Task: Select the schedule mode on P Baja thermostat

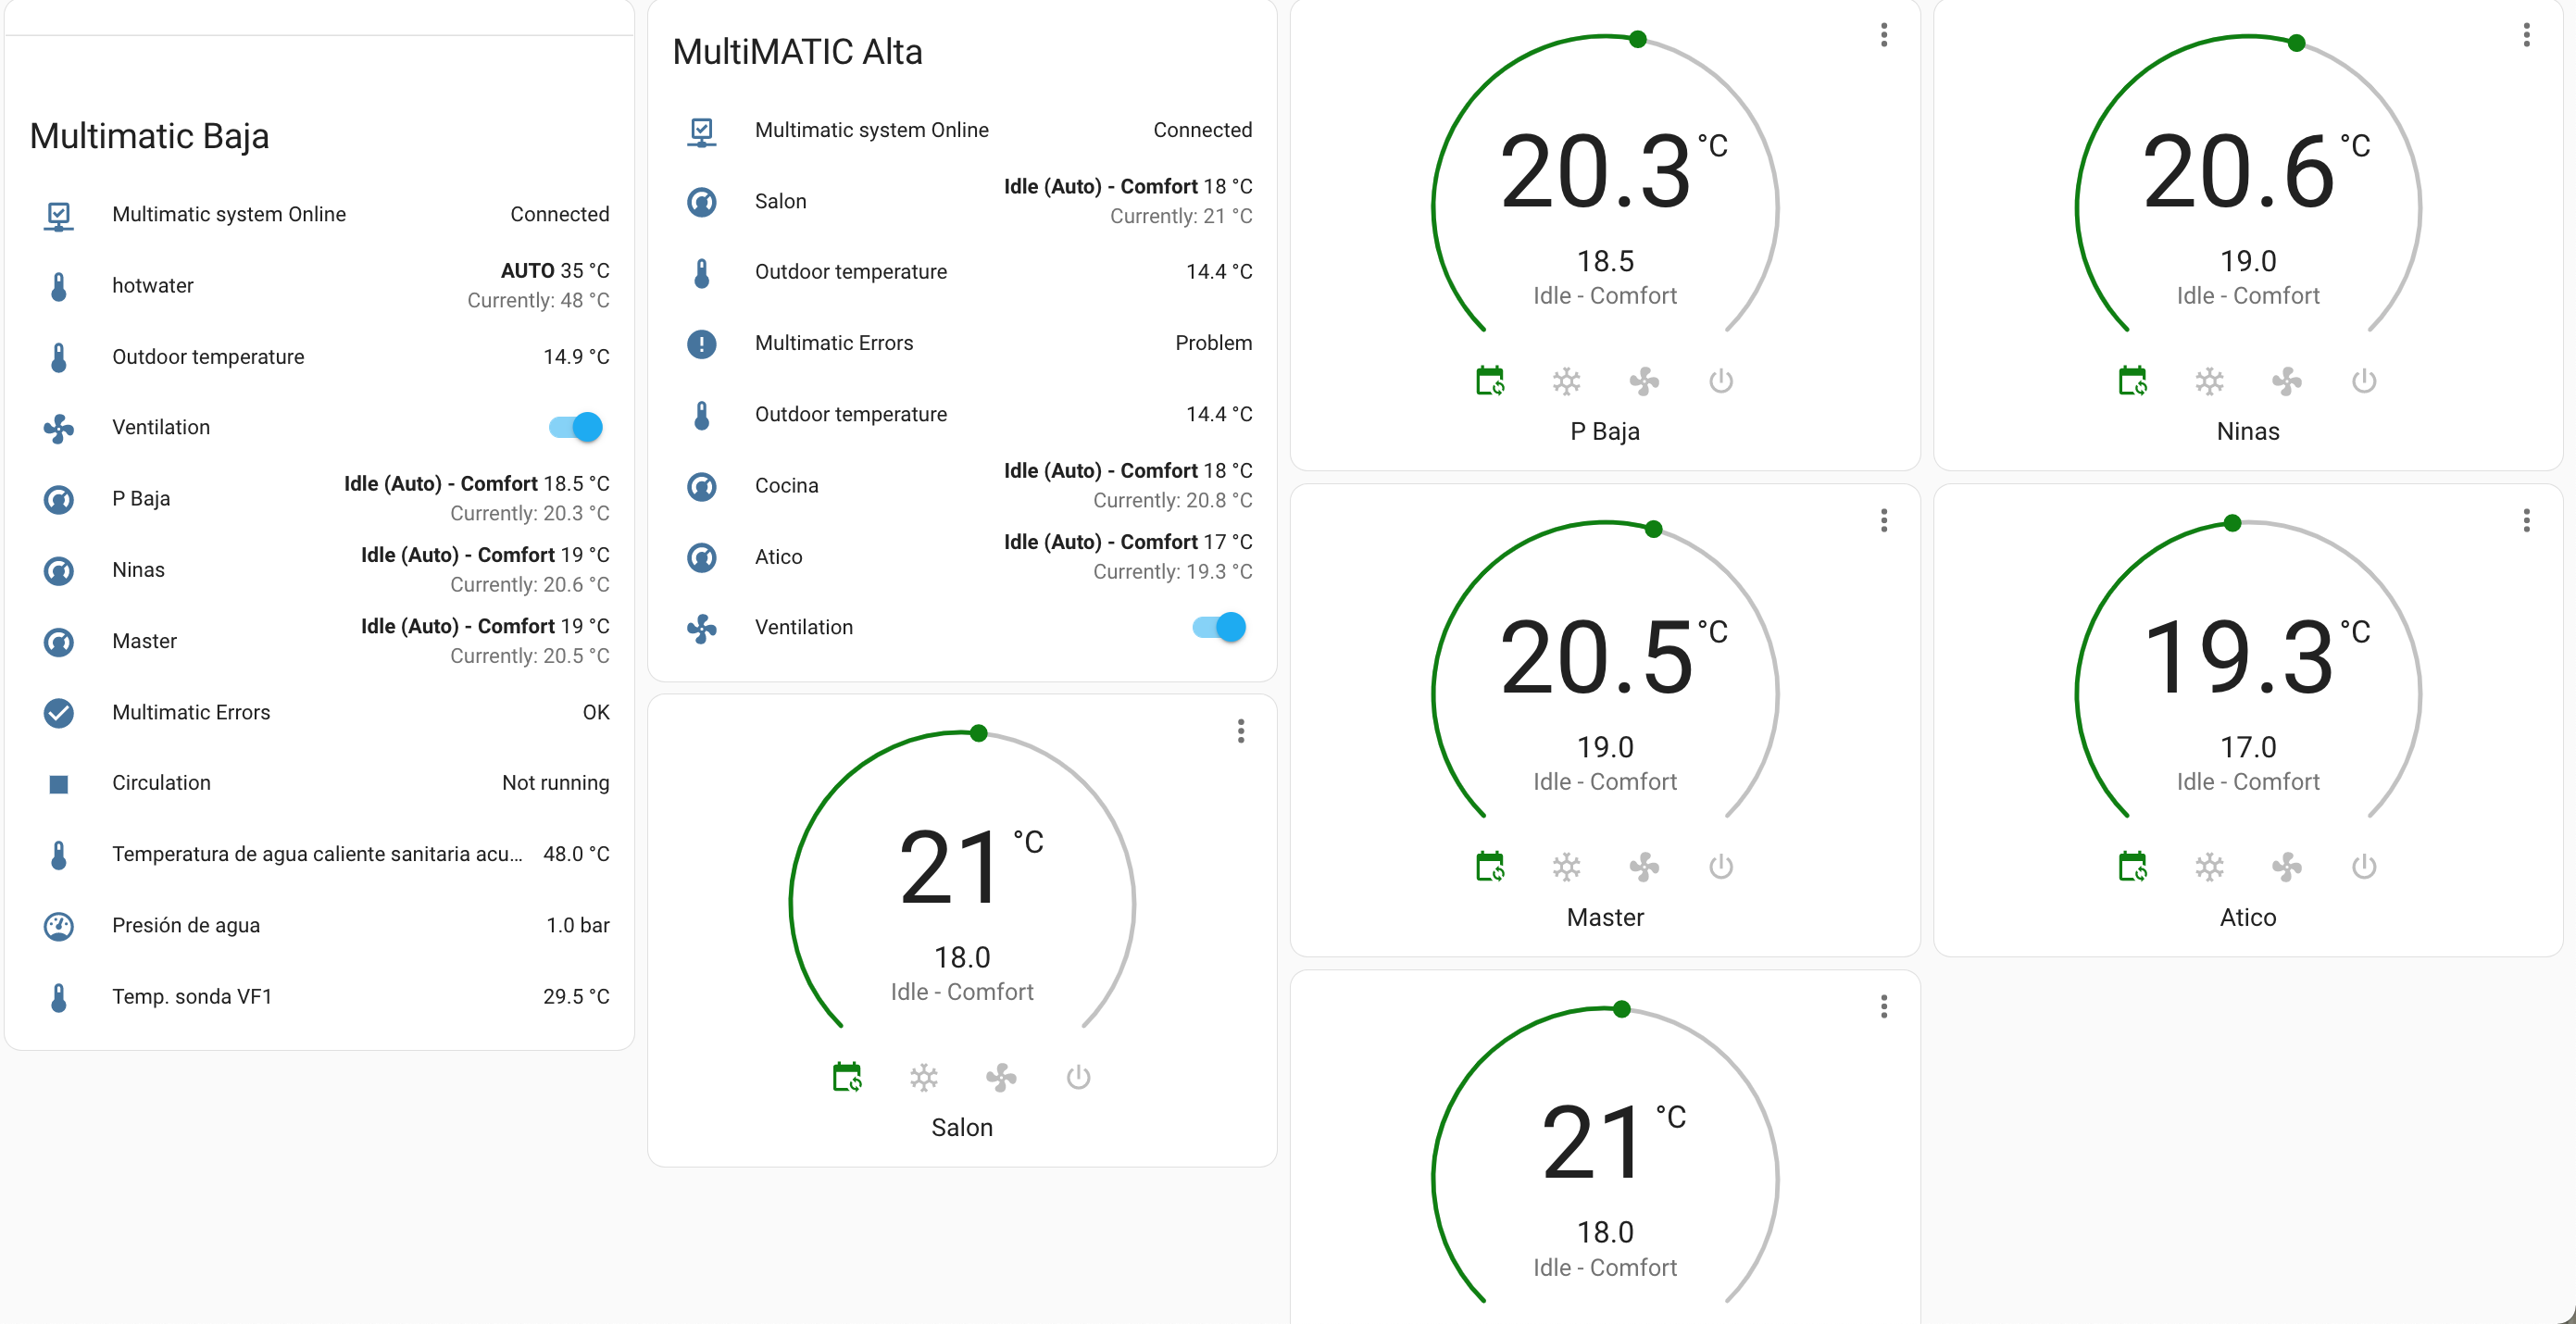Action: pos(1489,381)
